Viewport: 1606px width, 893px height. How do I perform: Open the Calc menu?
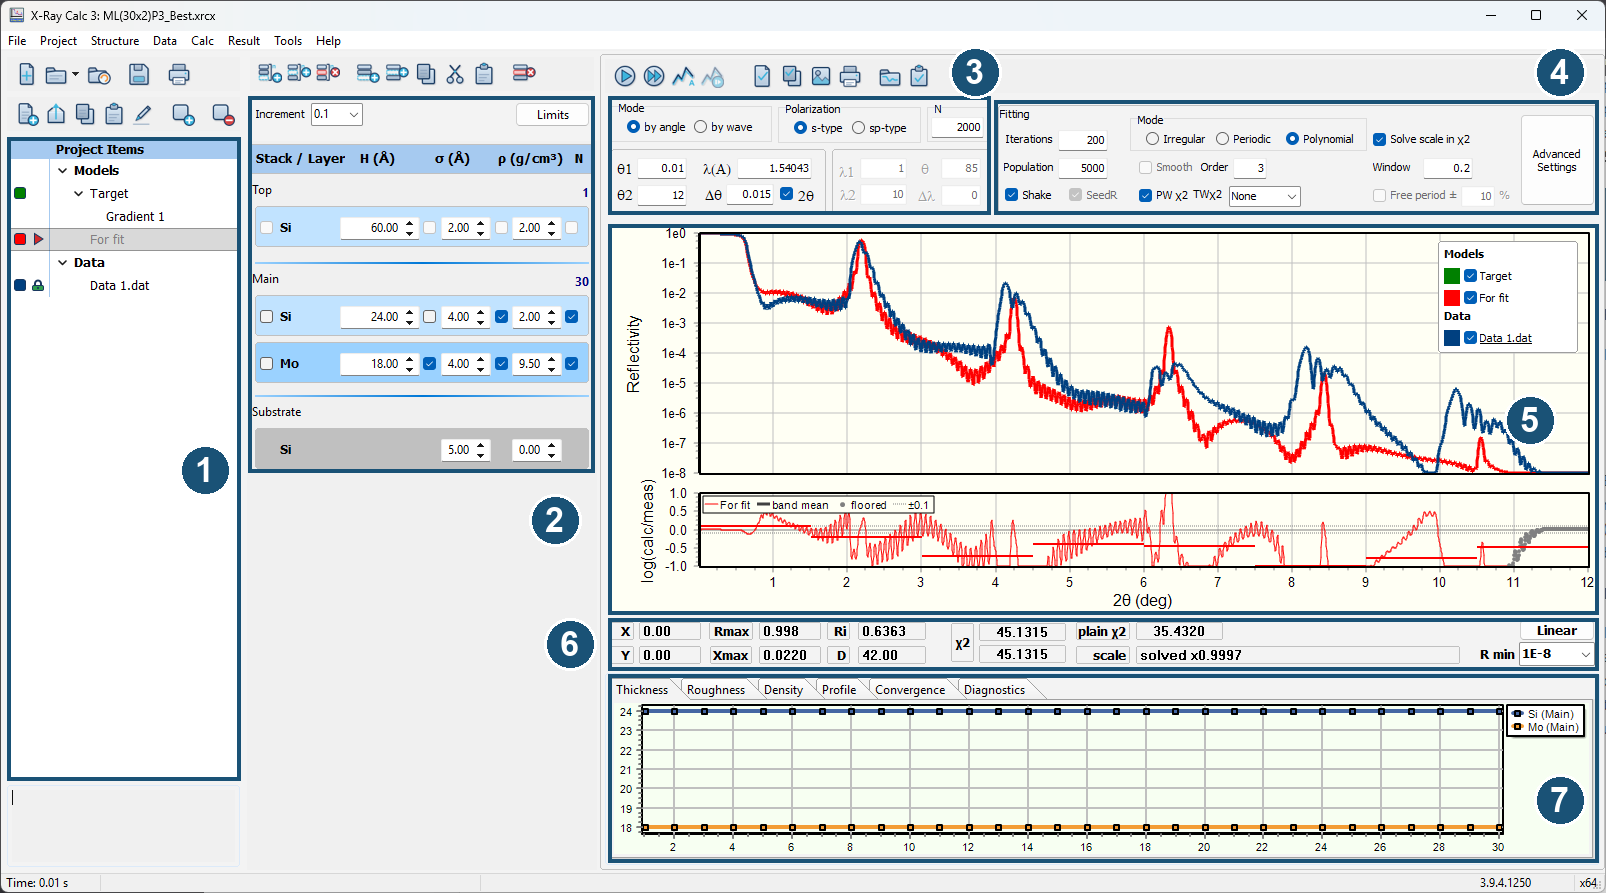tap(203, 41)
